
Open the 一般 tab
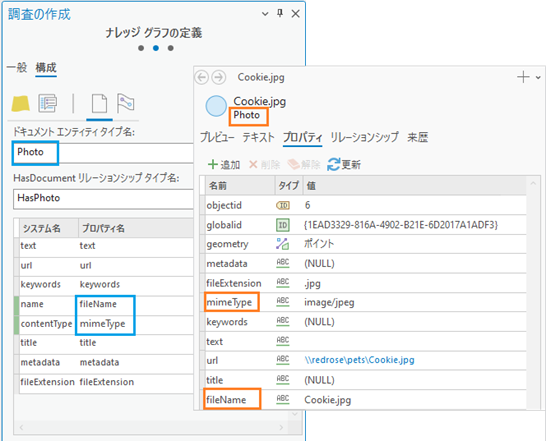pyautogui.click(x=17, y=67)
